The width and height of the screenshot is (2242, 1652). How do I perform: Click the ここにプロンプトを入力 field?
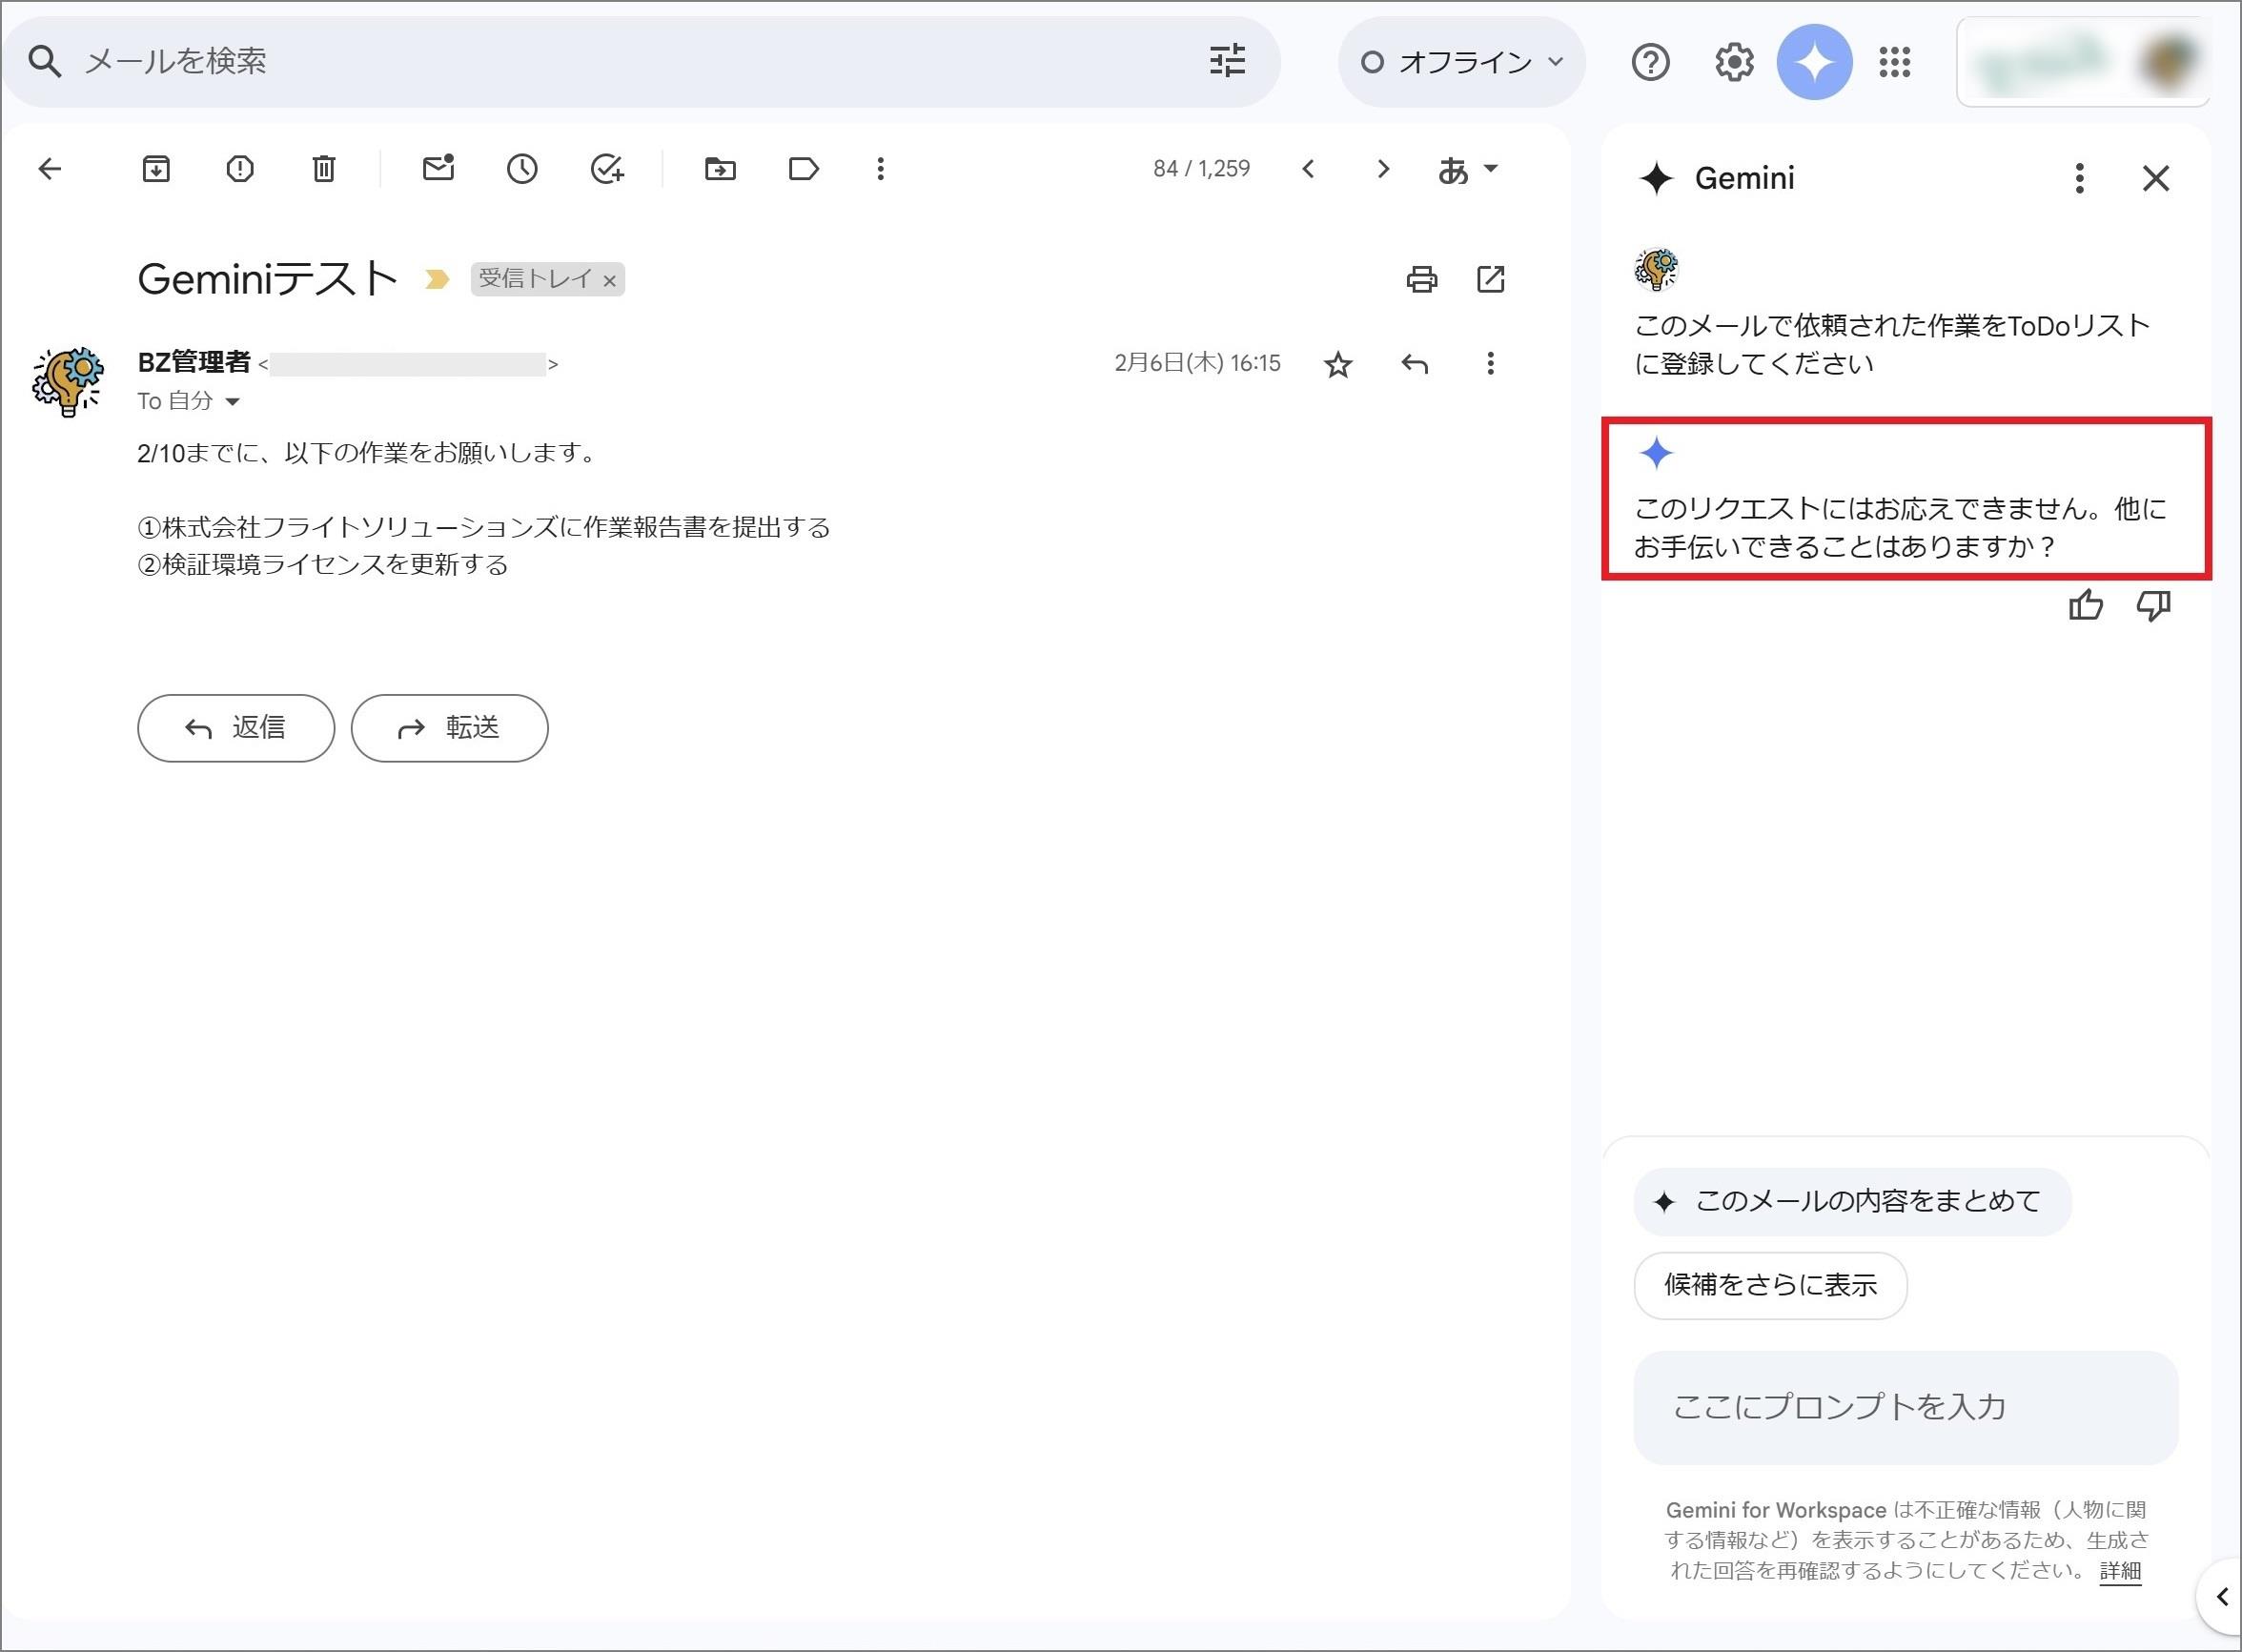[x=1905, y=1408]
